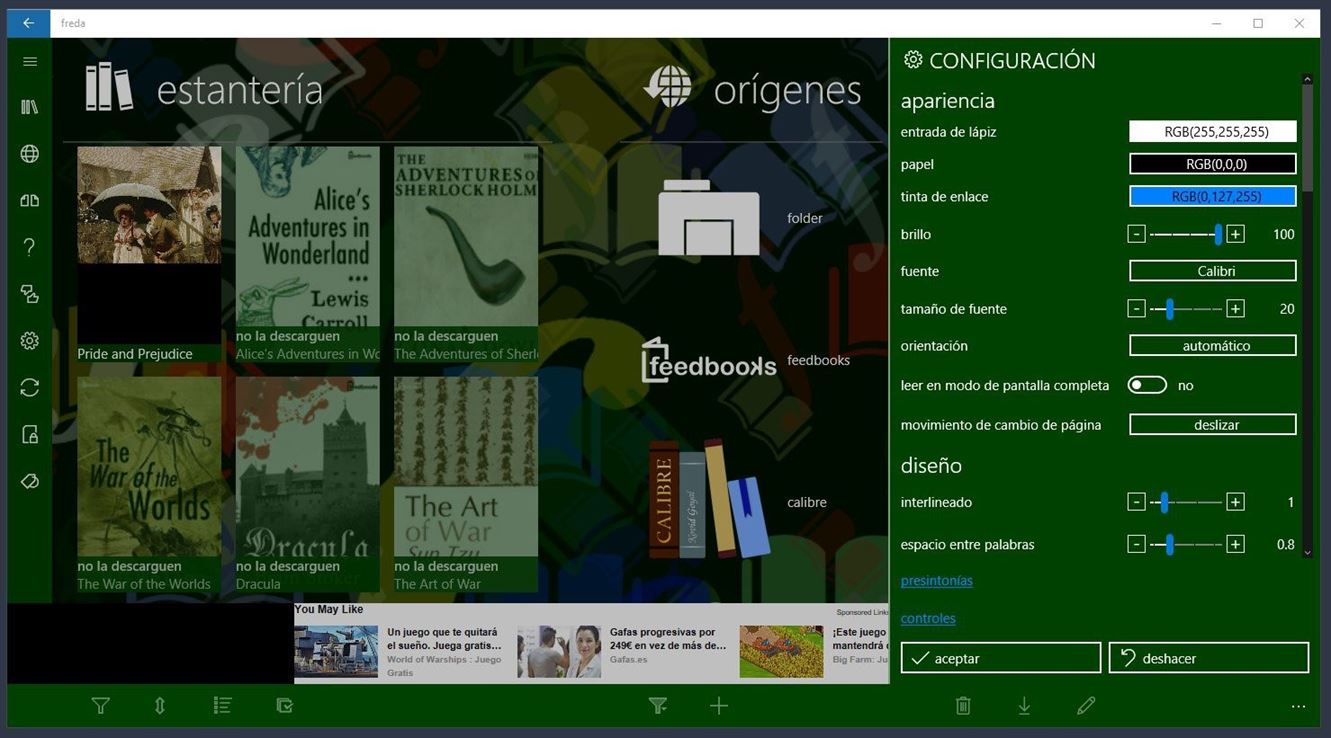
Task: Open the feedbooks source logo
Action: click(x=708, y=360)
